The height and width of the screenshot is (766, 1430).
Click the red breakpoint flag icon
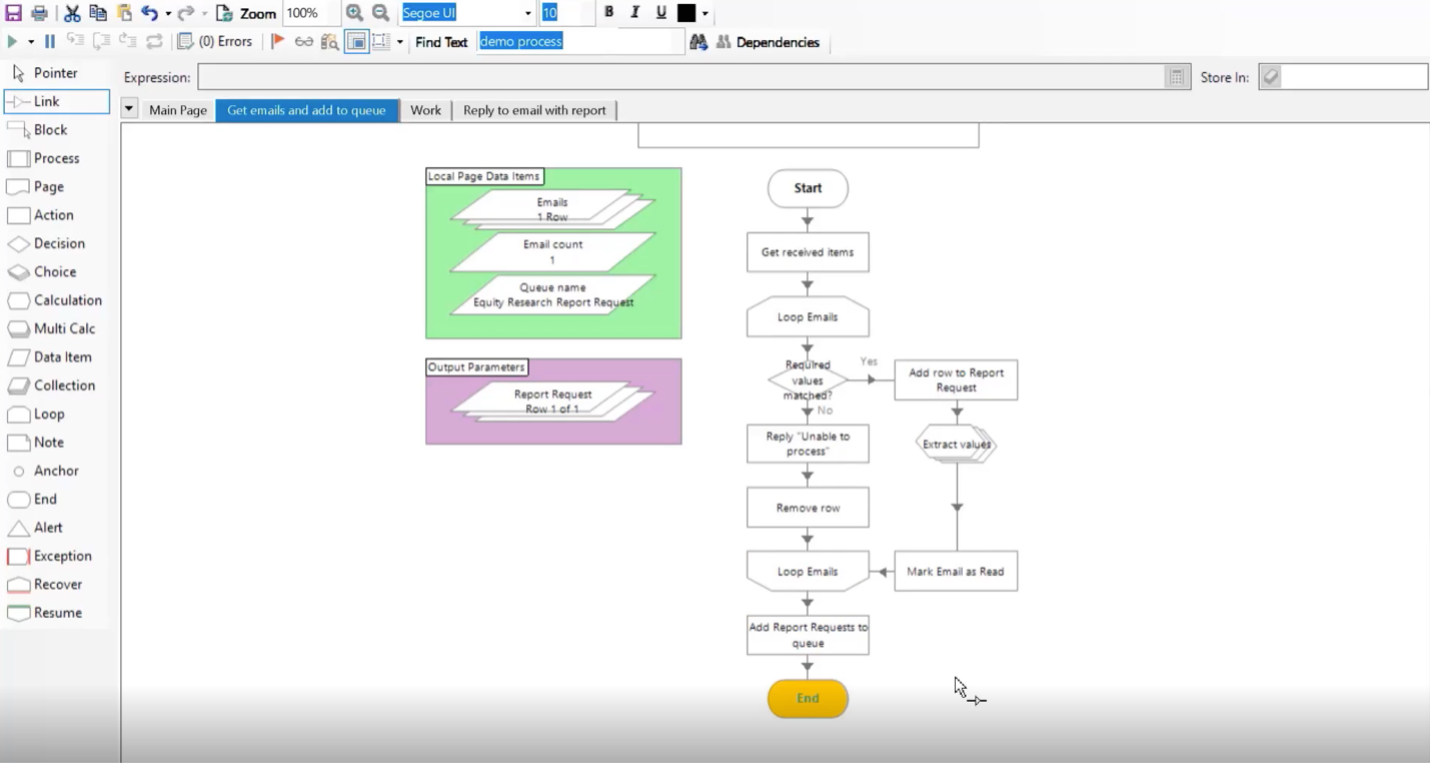point(278,42)
